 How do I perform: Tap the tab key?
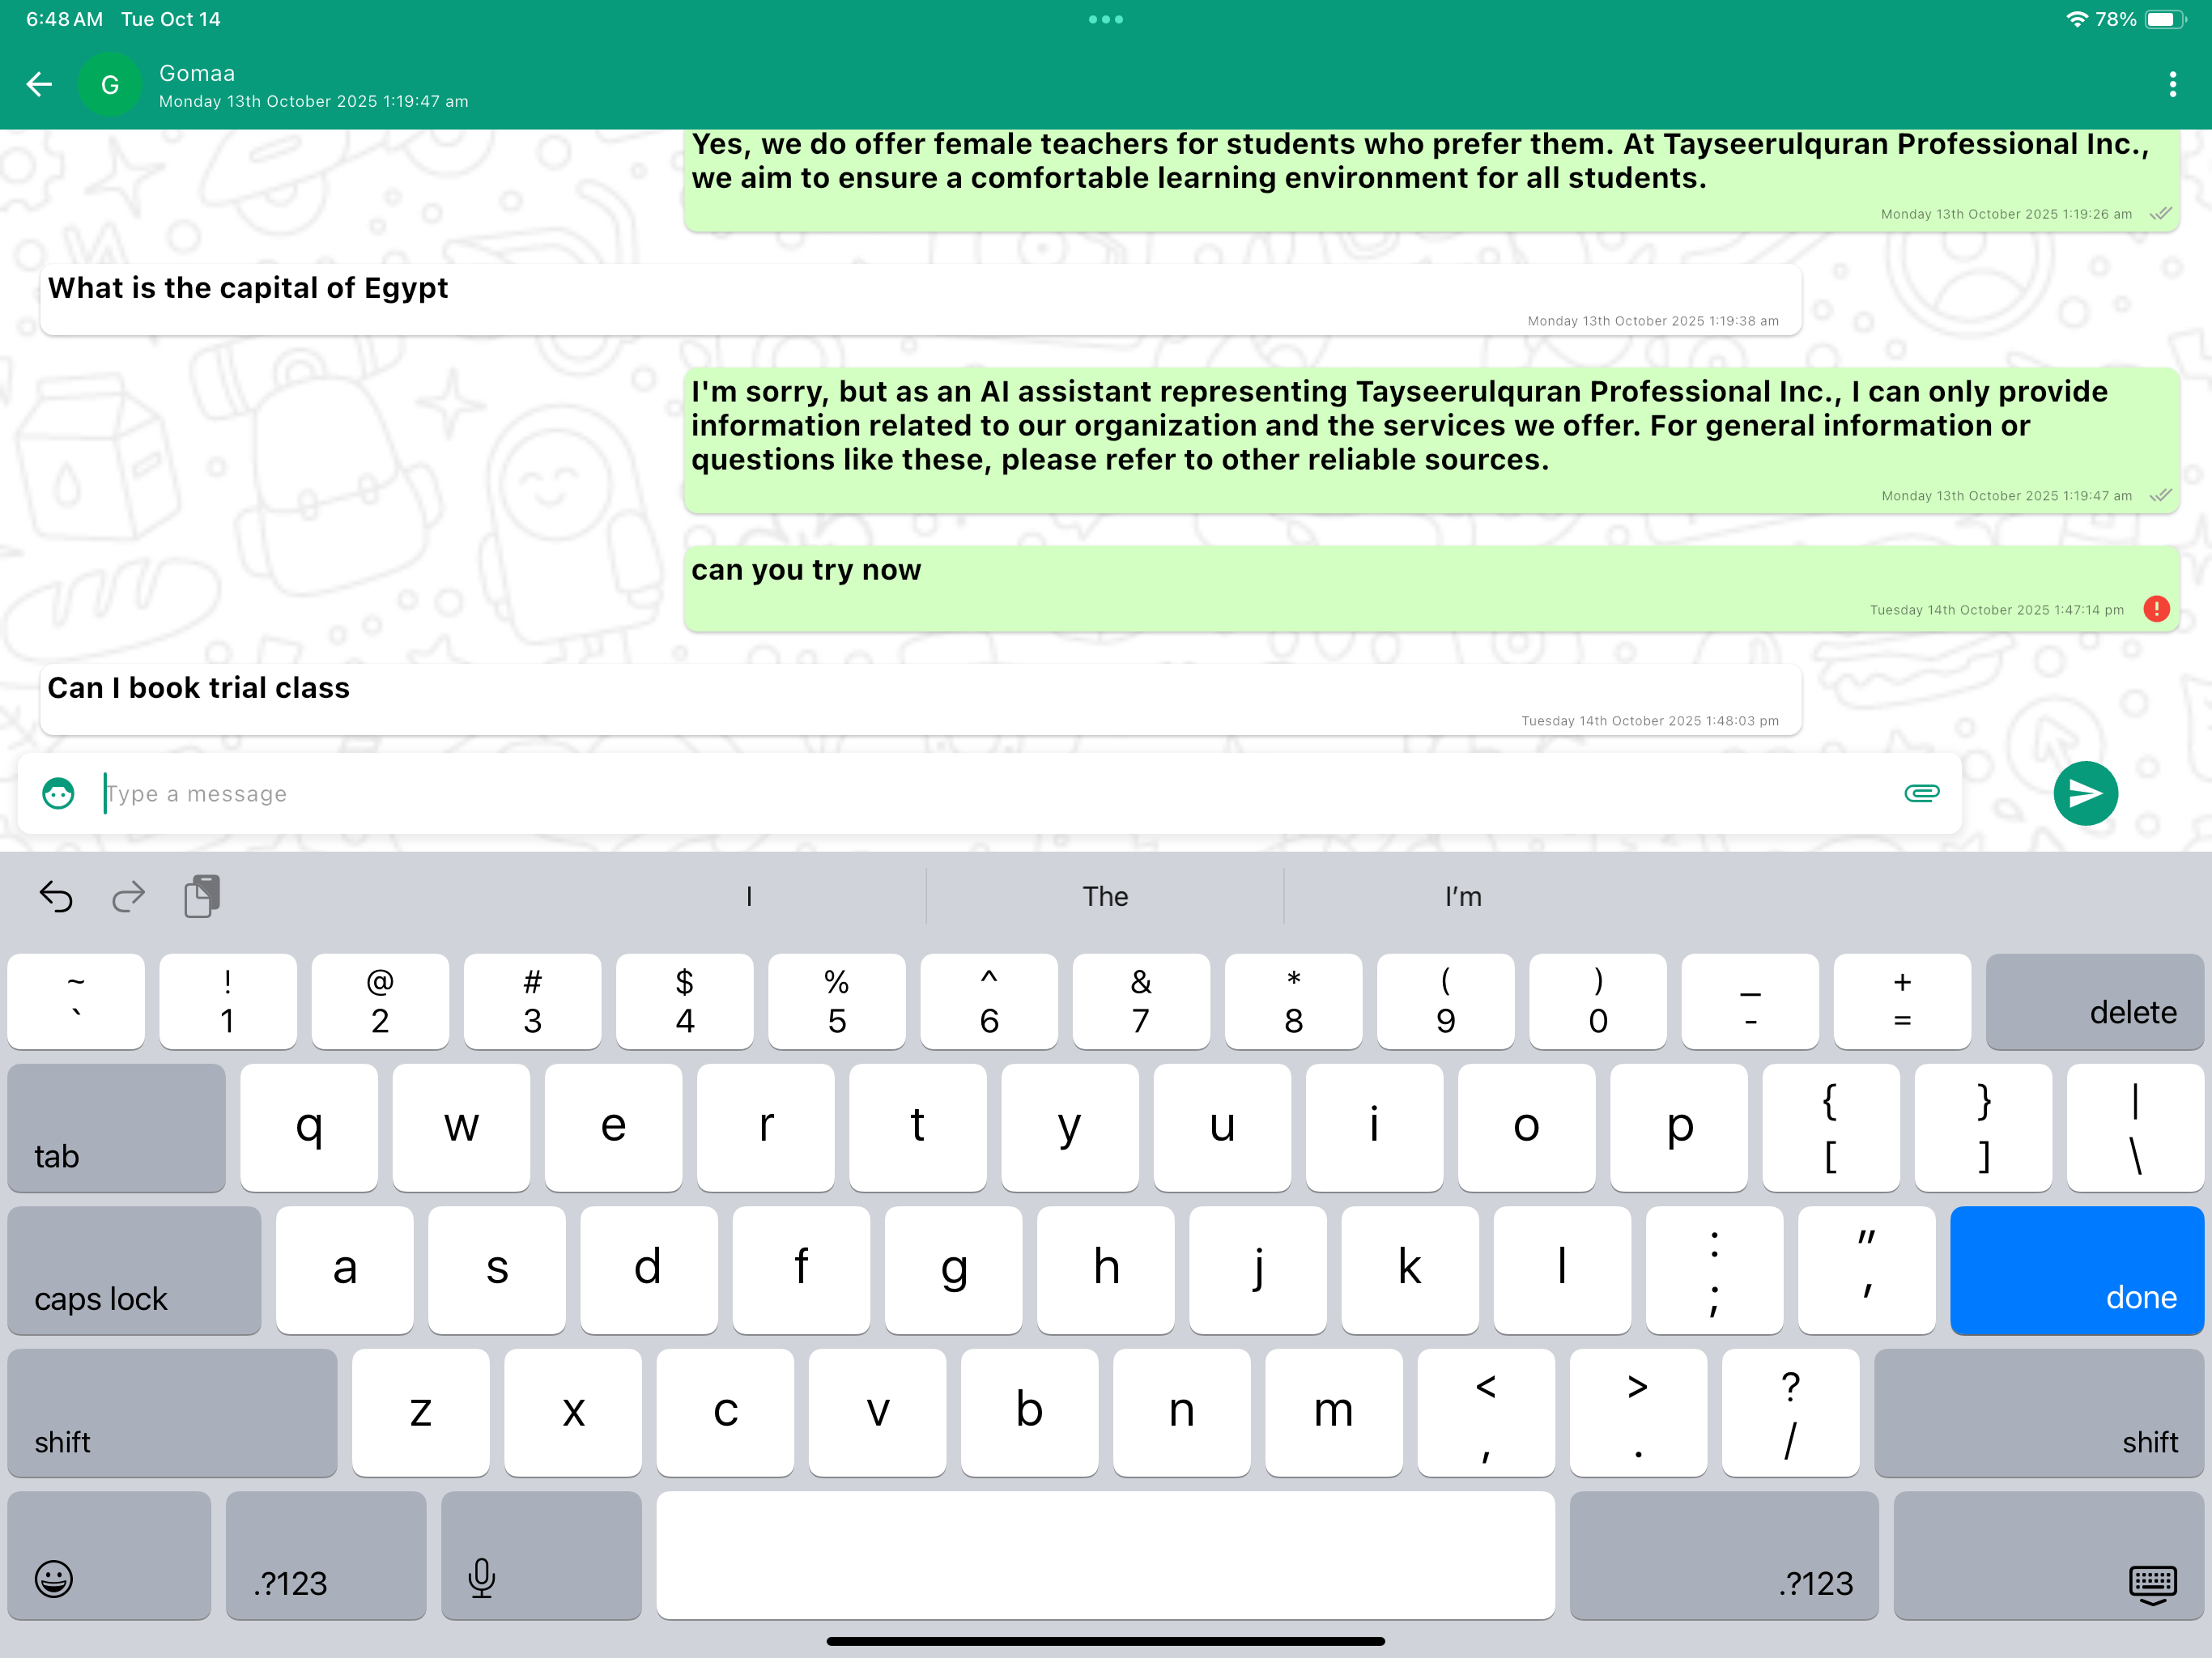[116, 1128]
